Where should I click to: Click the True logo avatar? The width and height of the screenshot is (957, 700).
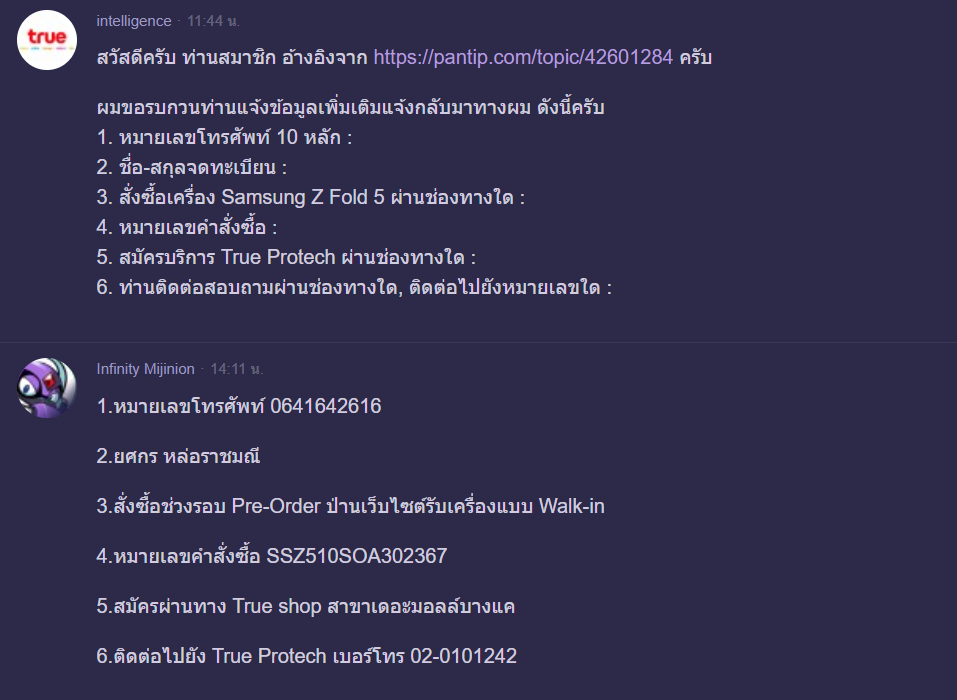[x=47, y=40]
